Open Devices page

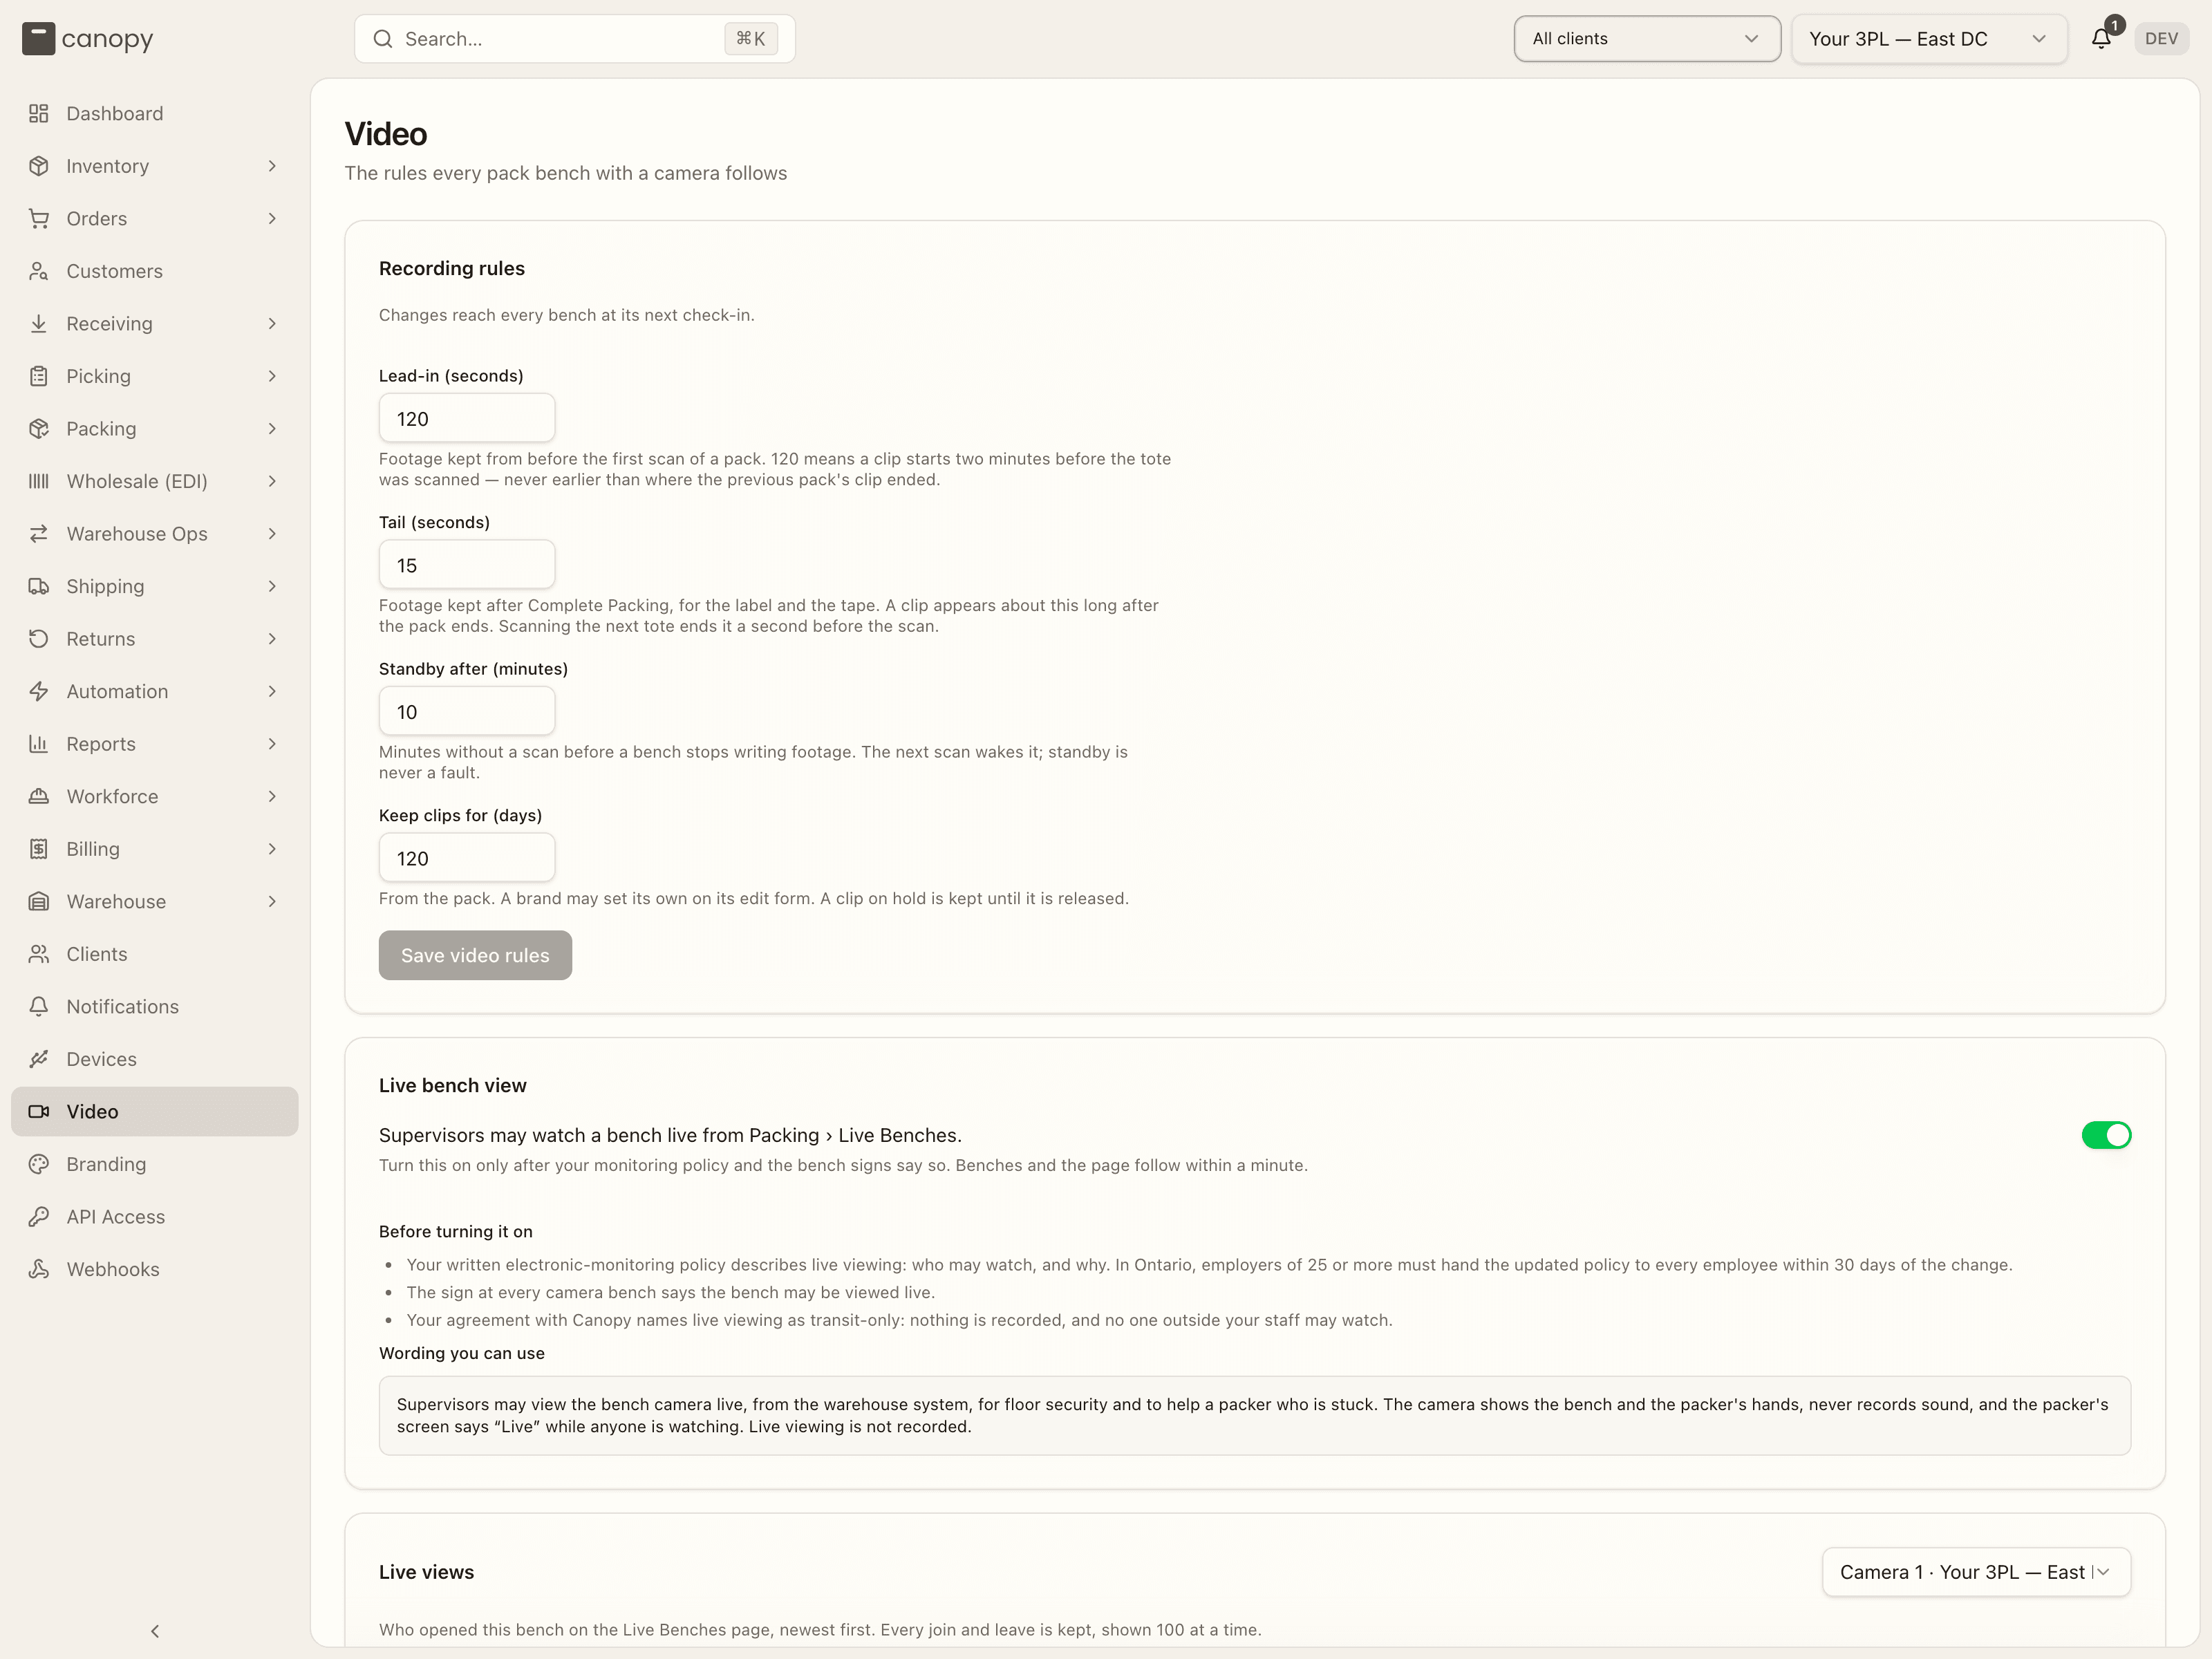(x=155, y=1059)
